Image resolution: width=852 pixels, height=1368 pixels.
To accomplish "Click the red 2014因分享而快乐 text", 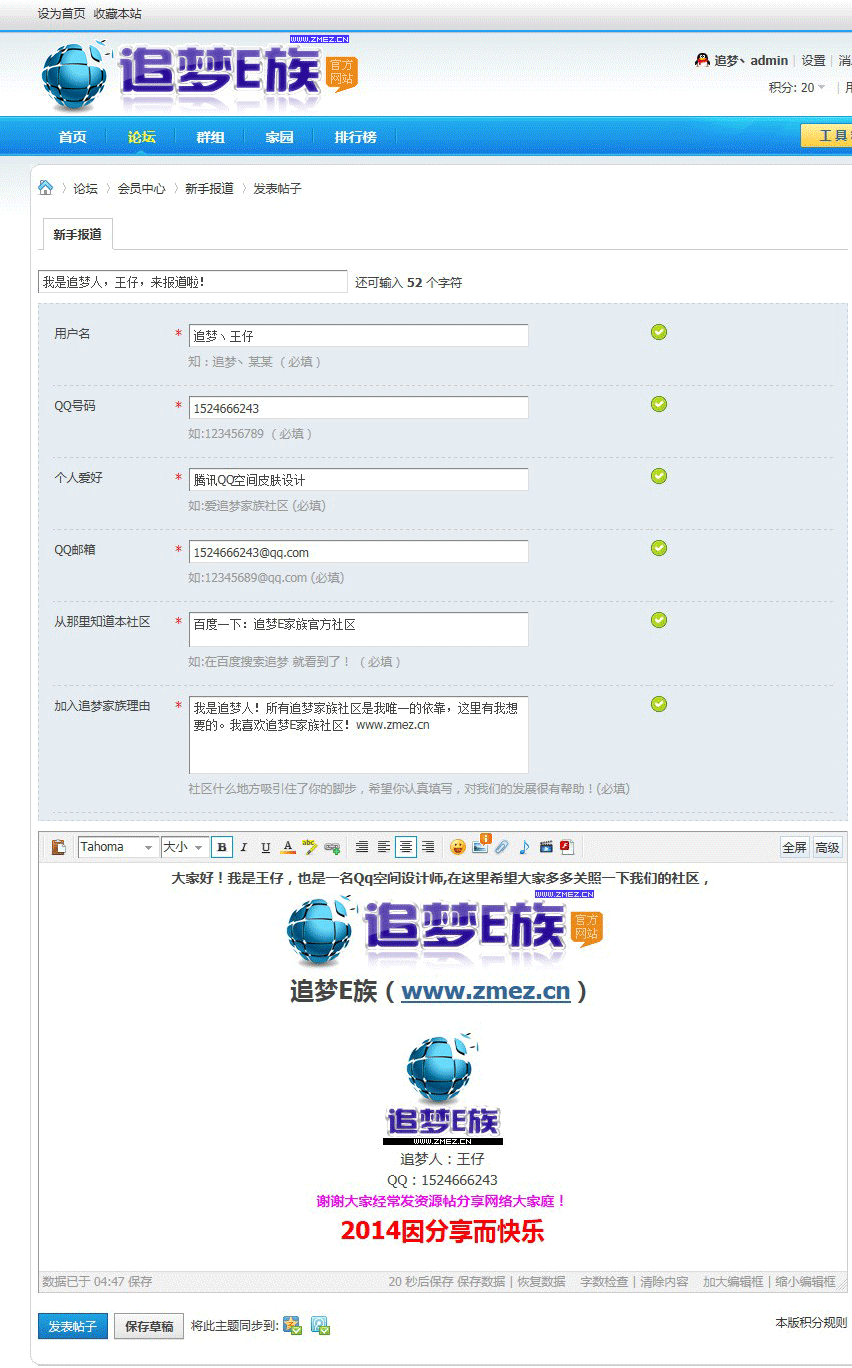I will tap(442, 1232).
